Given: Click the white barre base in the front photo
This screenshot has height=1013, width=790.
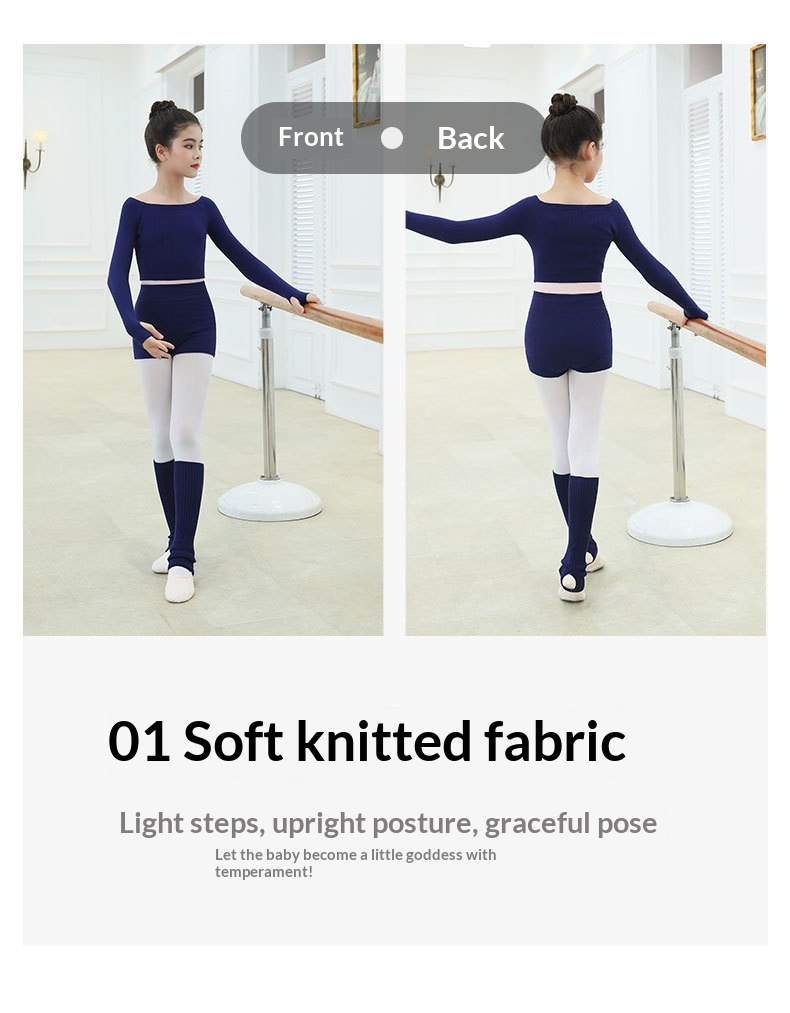Looking at the screenshot, I should (x=270, y=499).
